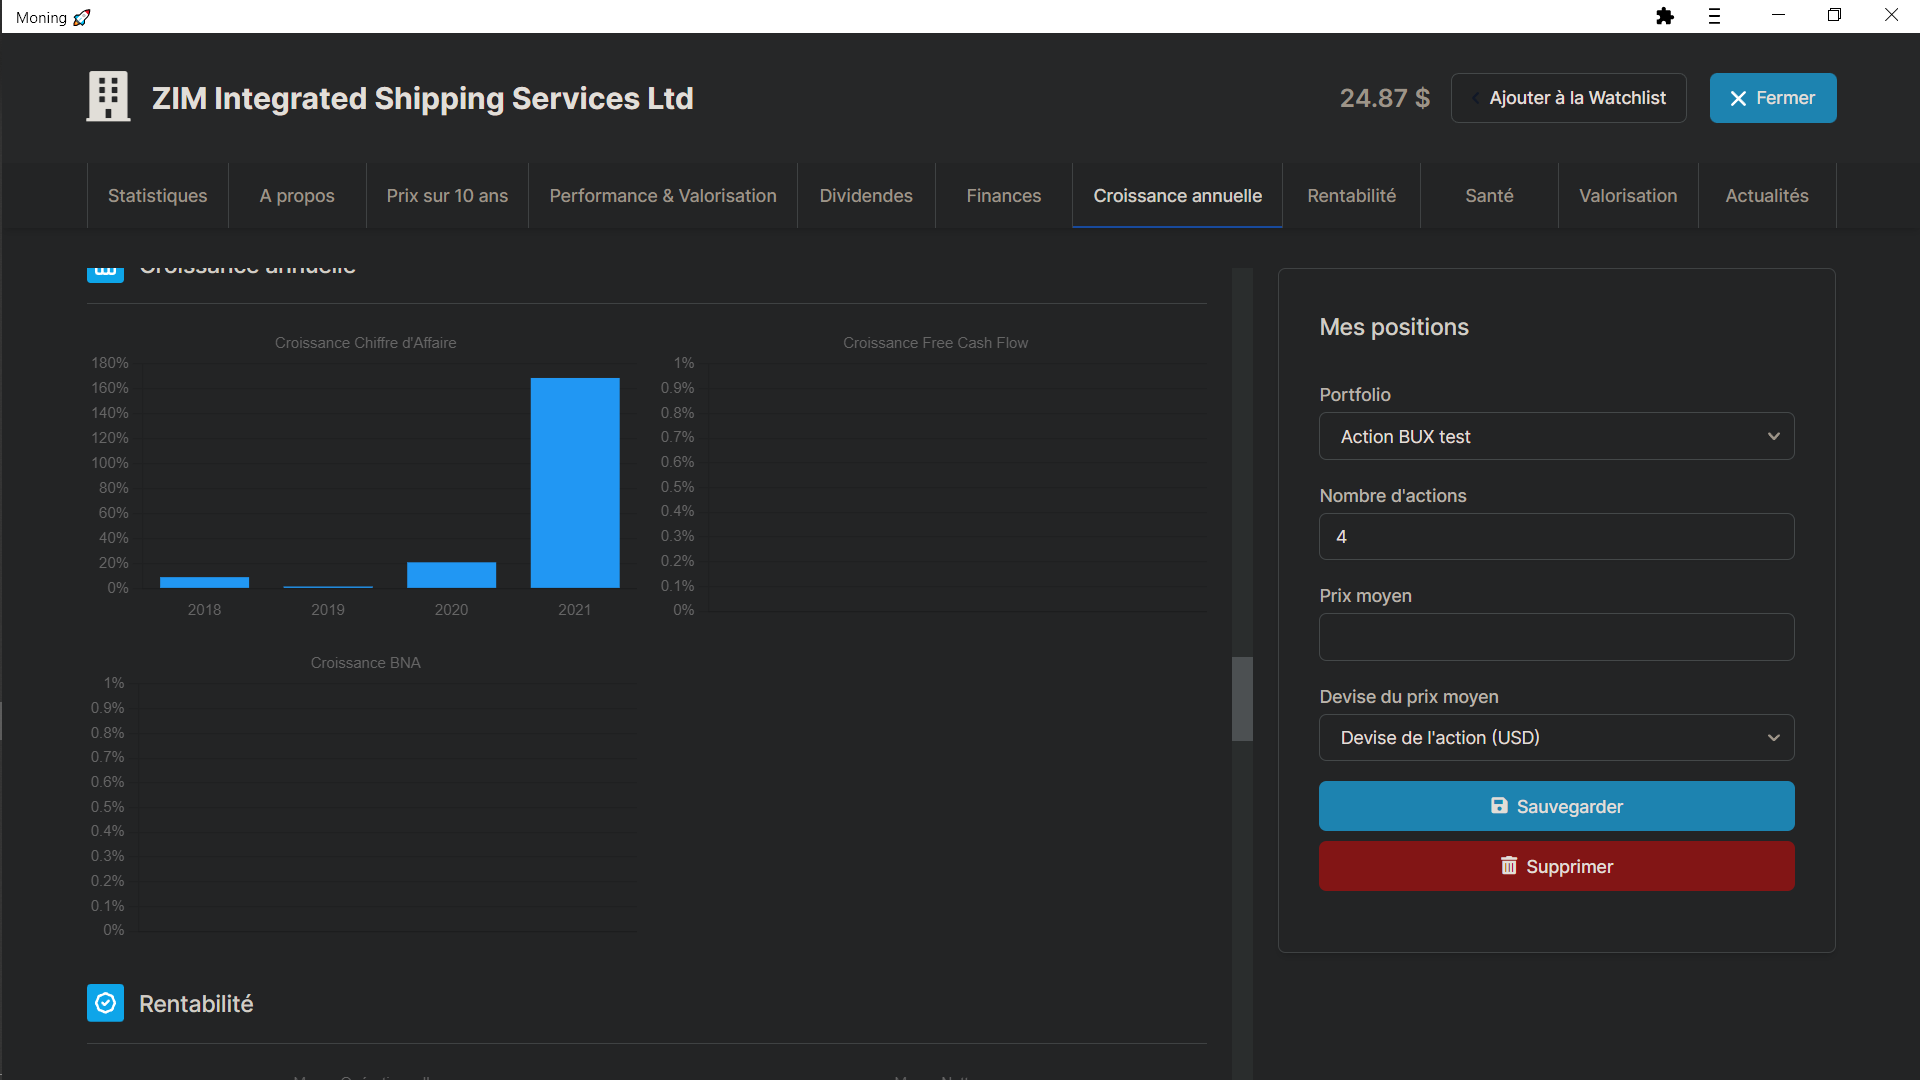This screenshot has height=1080, width=1920.
Task: Switch to the Dividendes tab
Action: (865, 196)
